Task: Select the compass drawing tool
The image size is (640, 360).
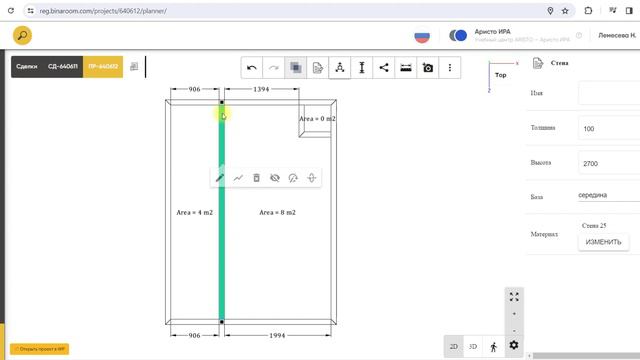Action: click(x=340, y=68)
